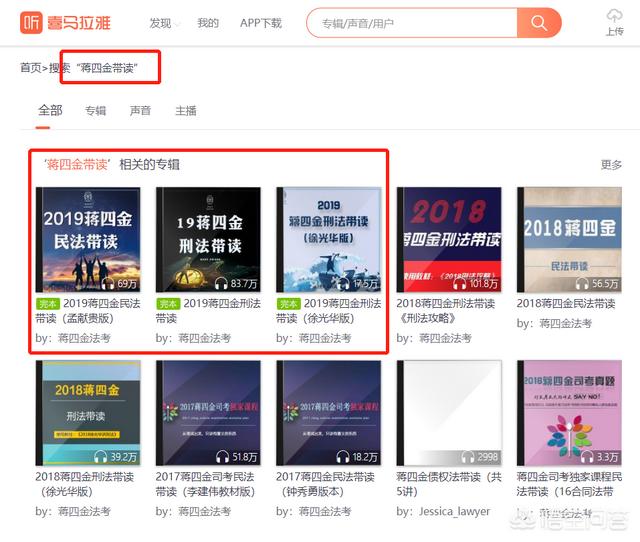This screenshot has width=640, height=542.
Task: Go to 首页 breadcrumb link
Action: pos(31,68)
